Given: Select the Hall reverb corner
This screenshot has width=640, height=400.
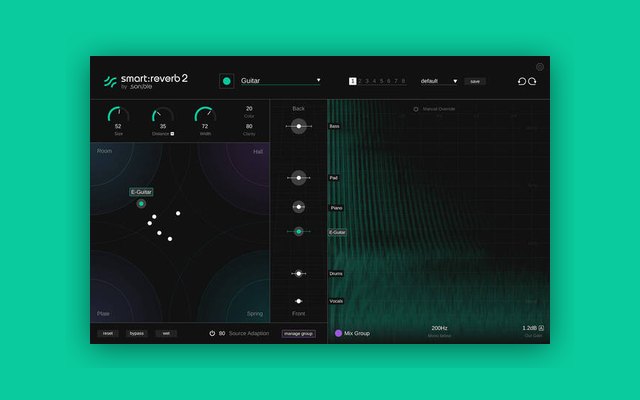Looking at the screenshot, I should [258, 151].
